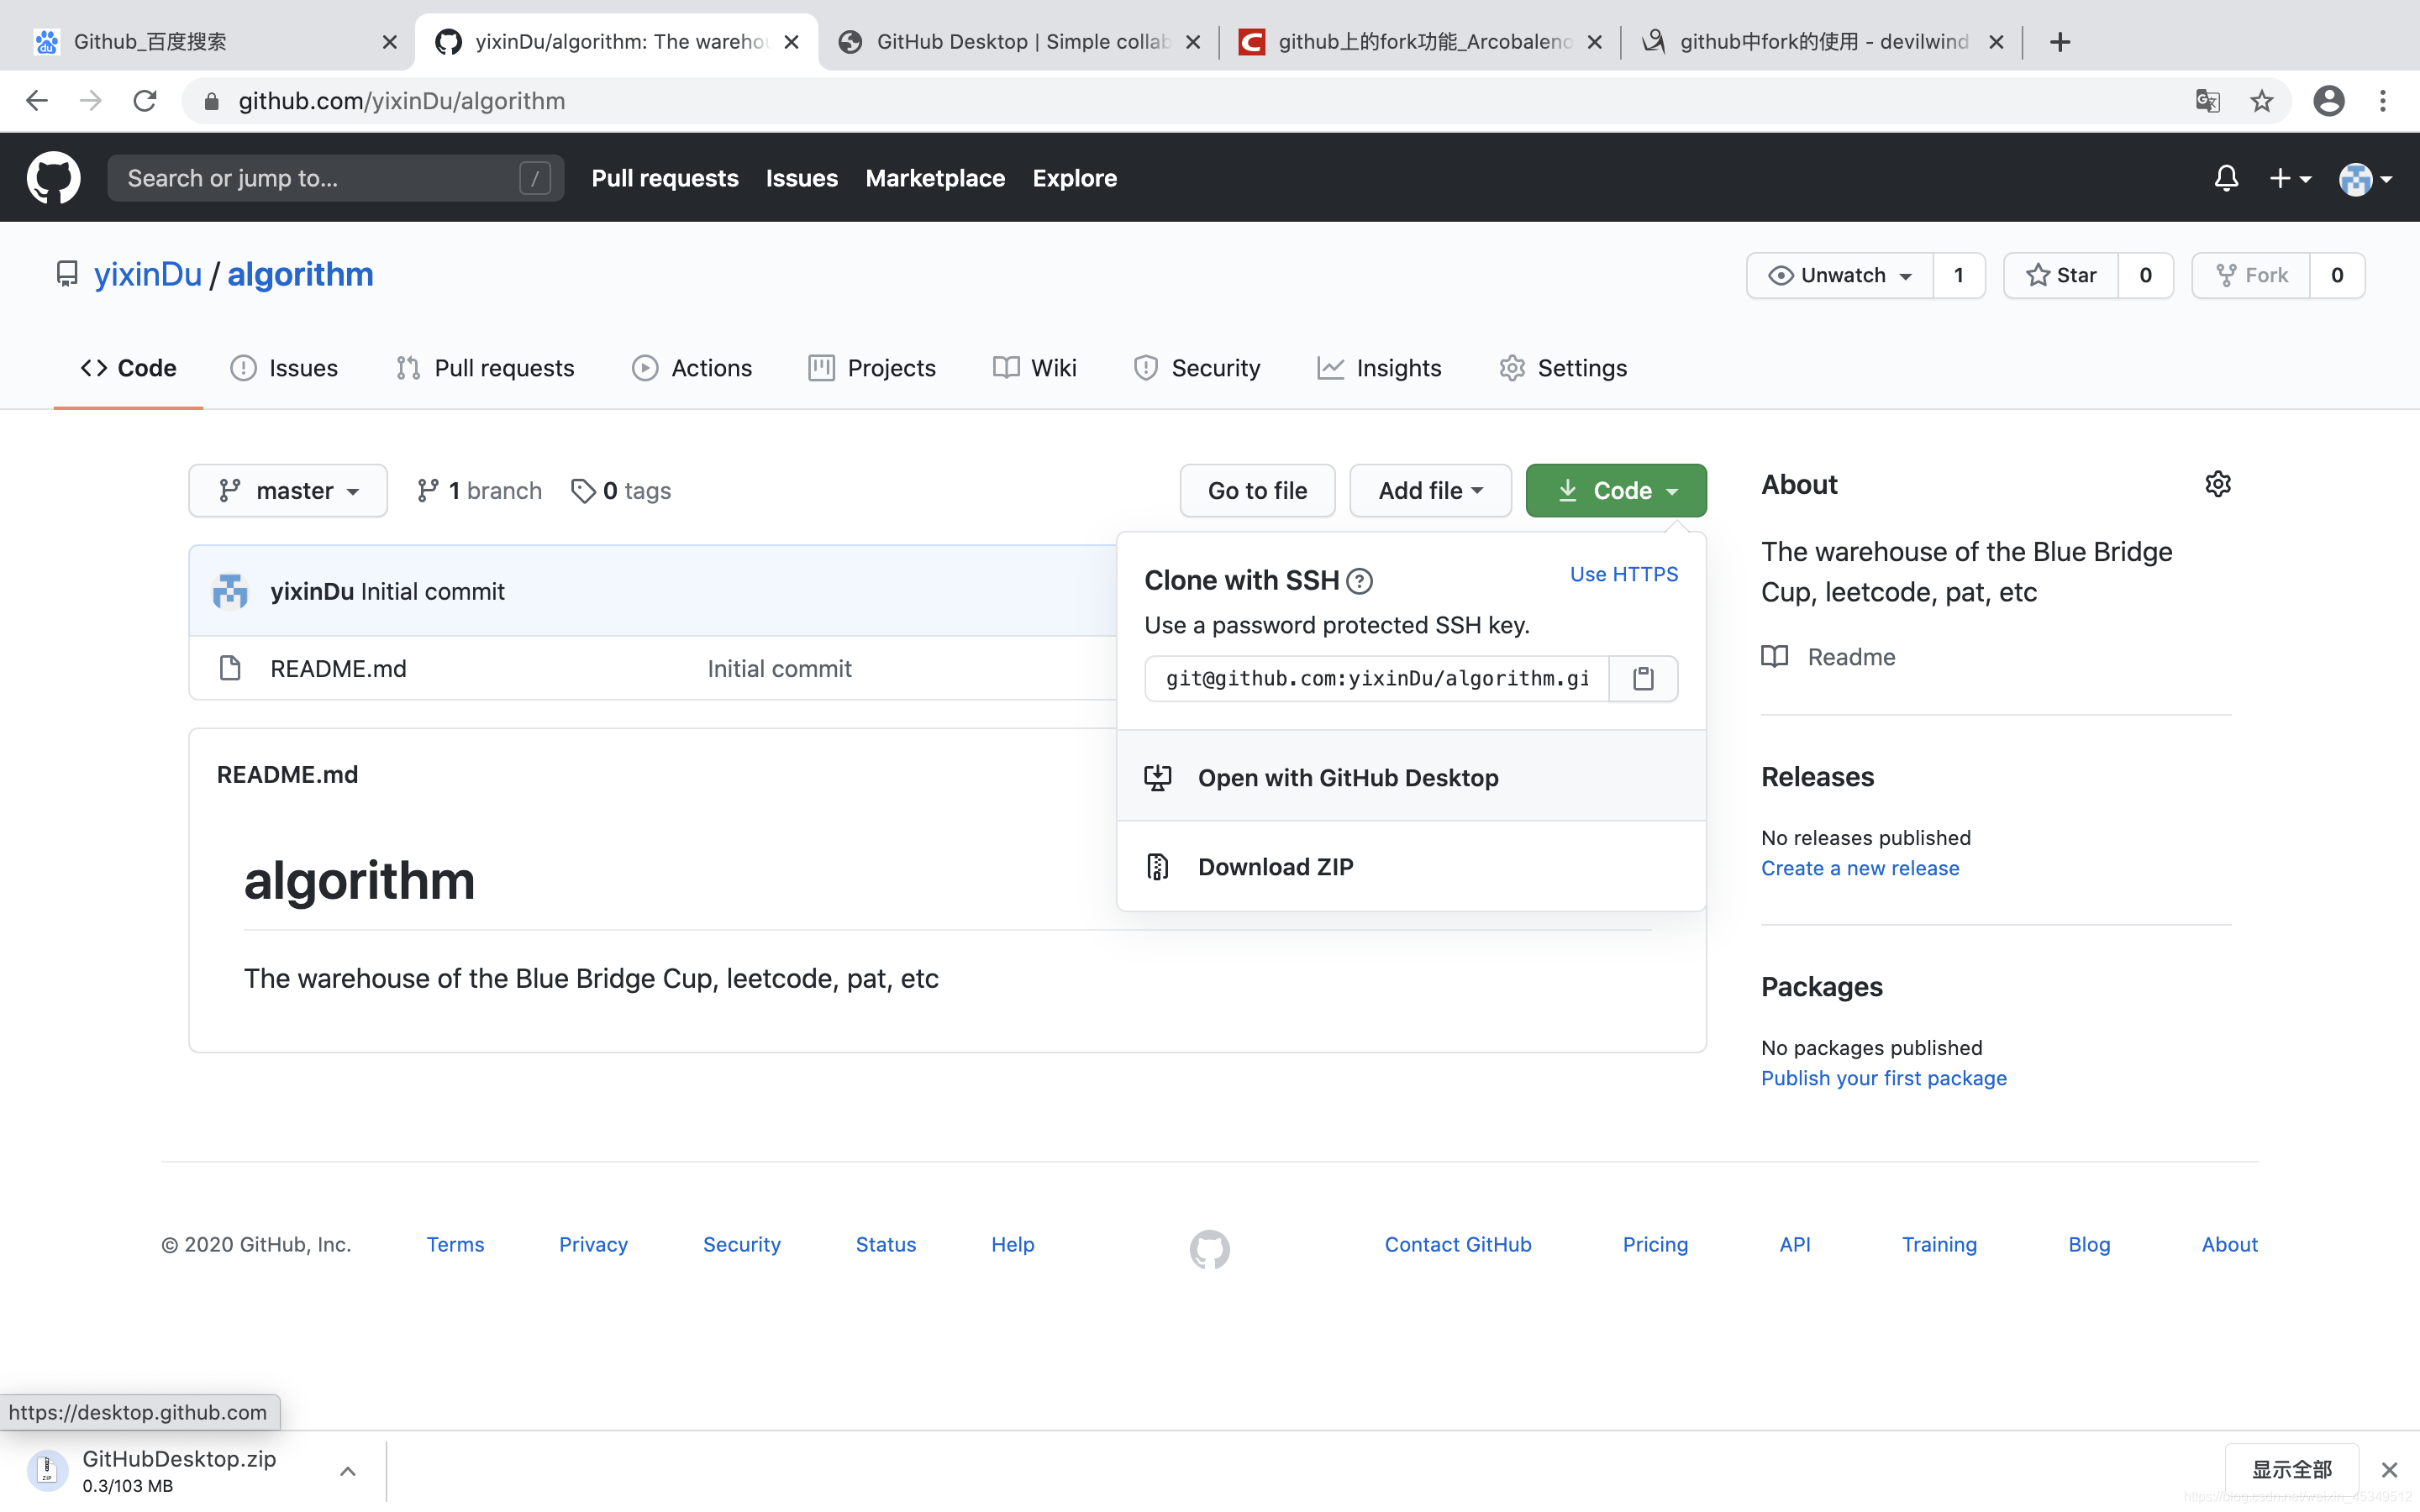Click Use HTTPS link
The image size is (2420, 1512).
click(x=1624, y=574)
